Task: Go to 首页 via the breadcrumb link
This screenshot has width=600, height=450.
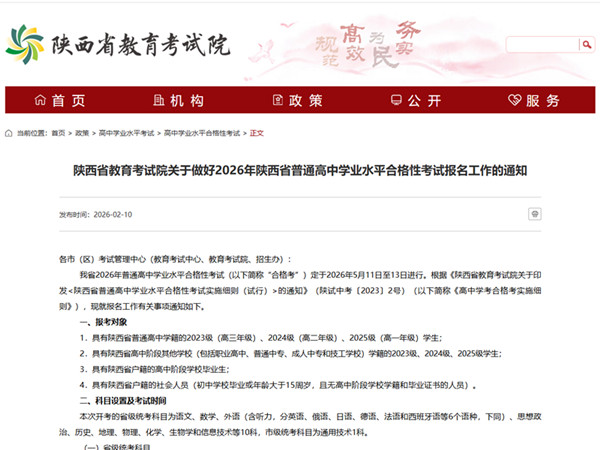Action: click(58, 133)
